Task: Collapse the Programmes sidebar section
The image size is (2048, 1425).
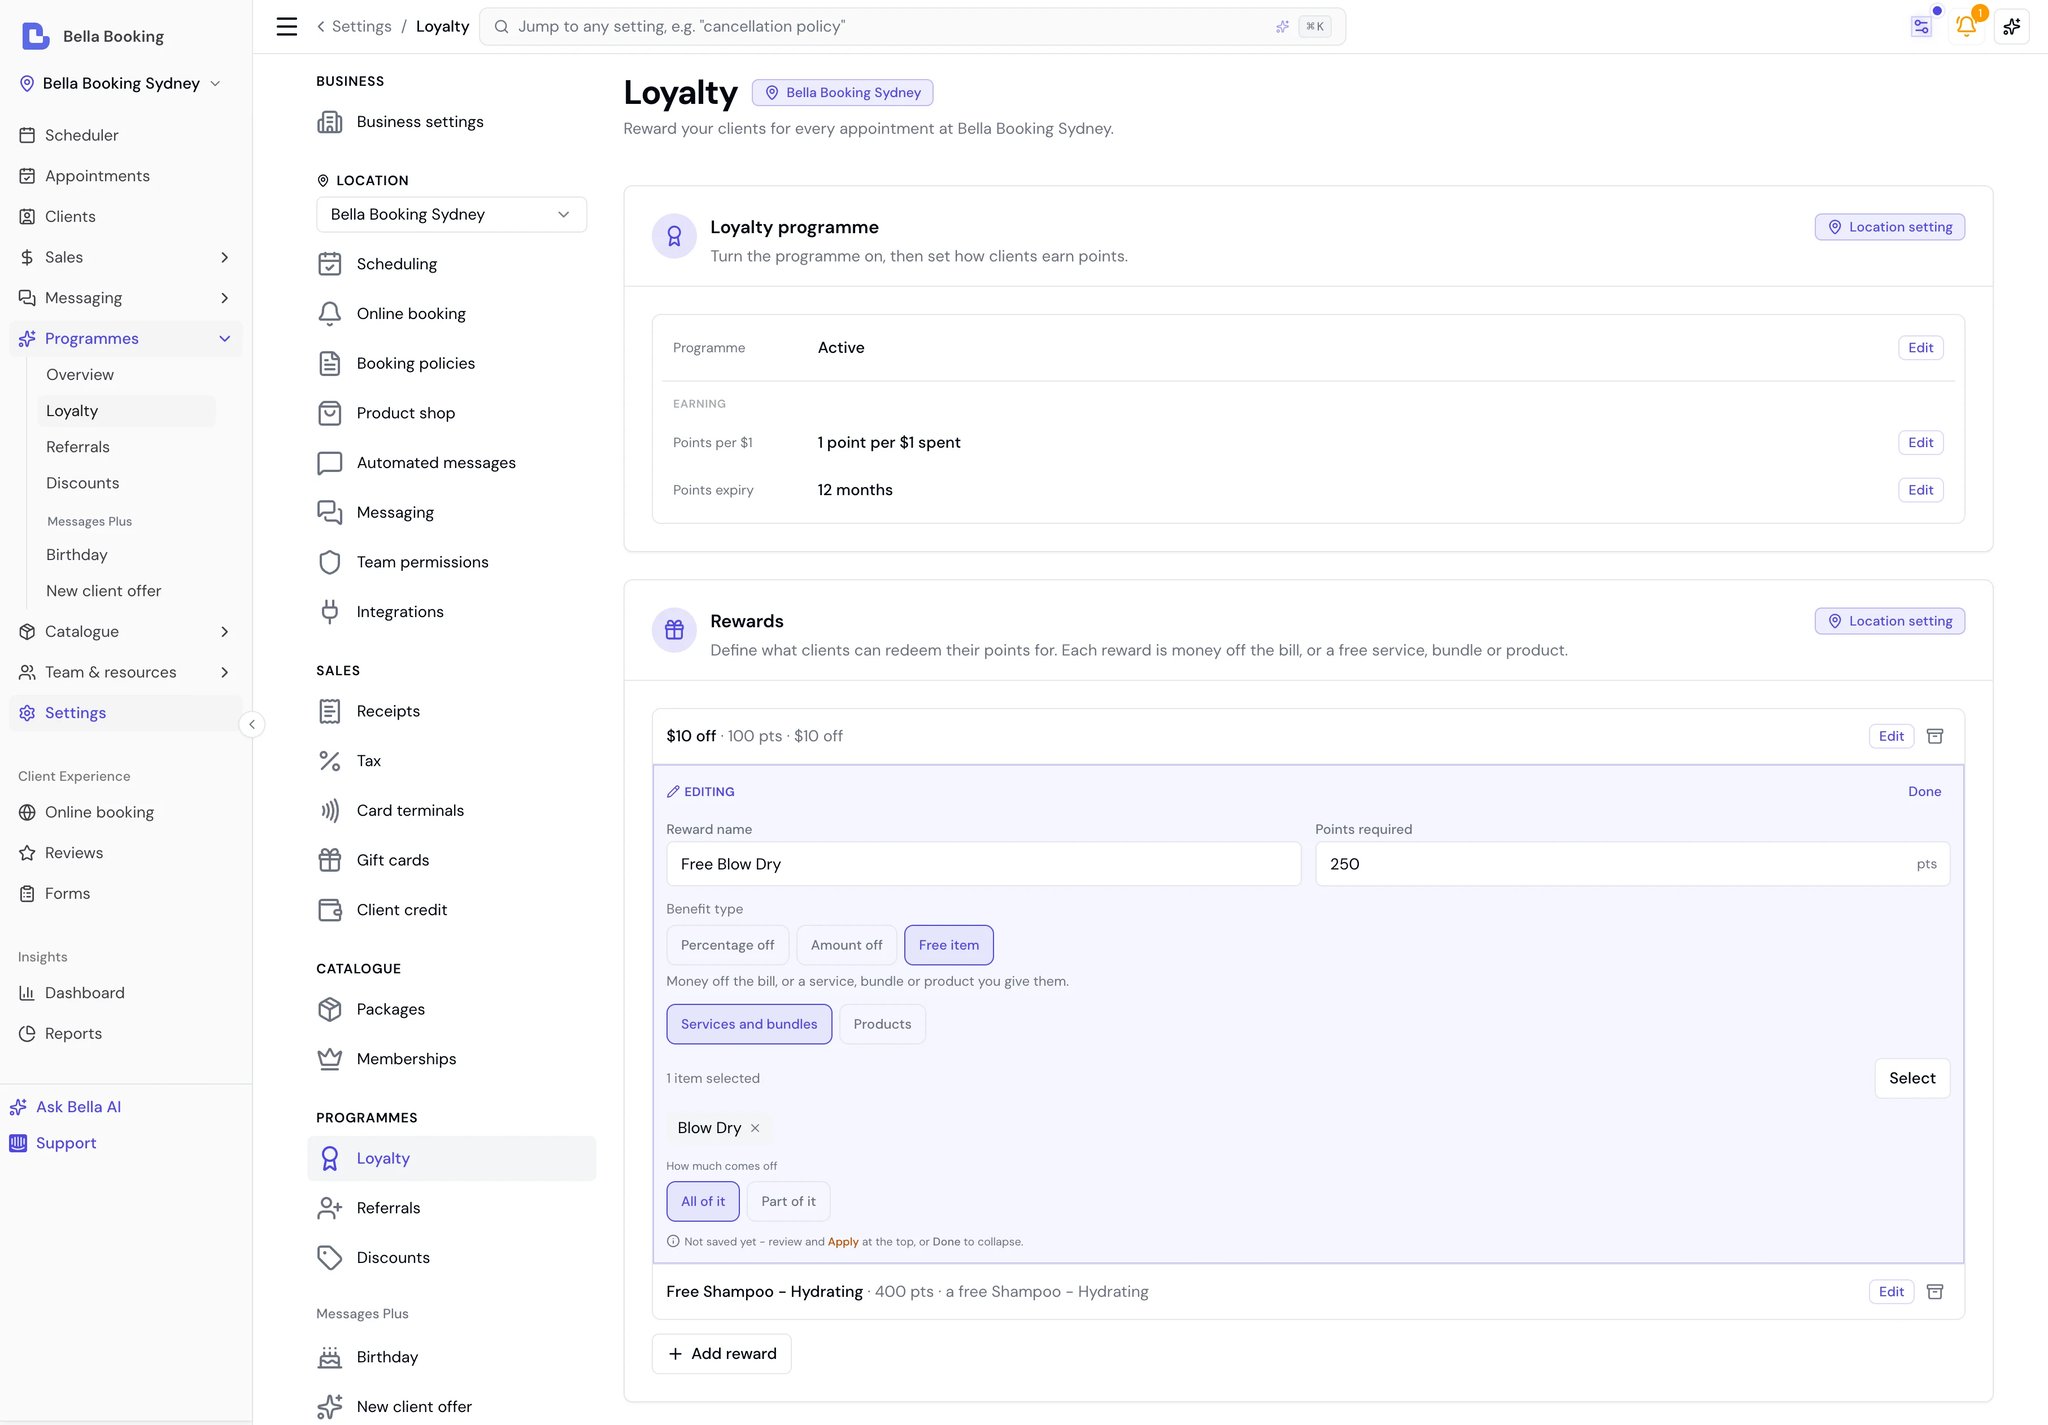Action: coord(126,338)
